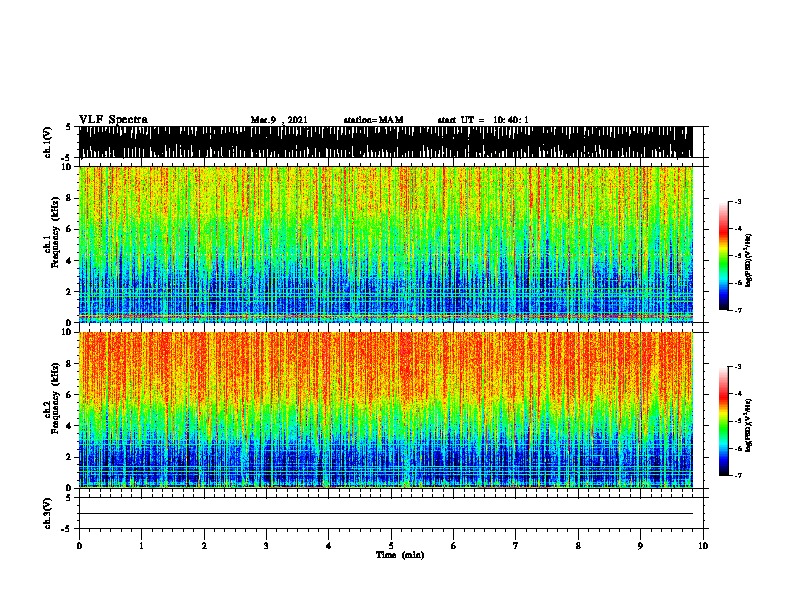This screenshot has width=792, height=612.
Task: Click the 'ch.1(V)' axis label
Action: [47, 142]
